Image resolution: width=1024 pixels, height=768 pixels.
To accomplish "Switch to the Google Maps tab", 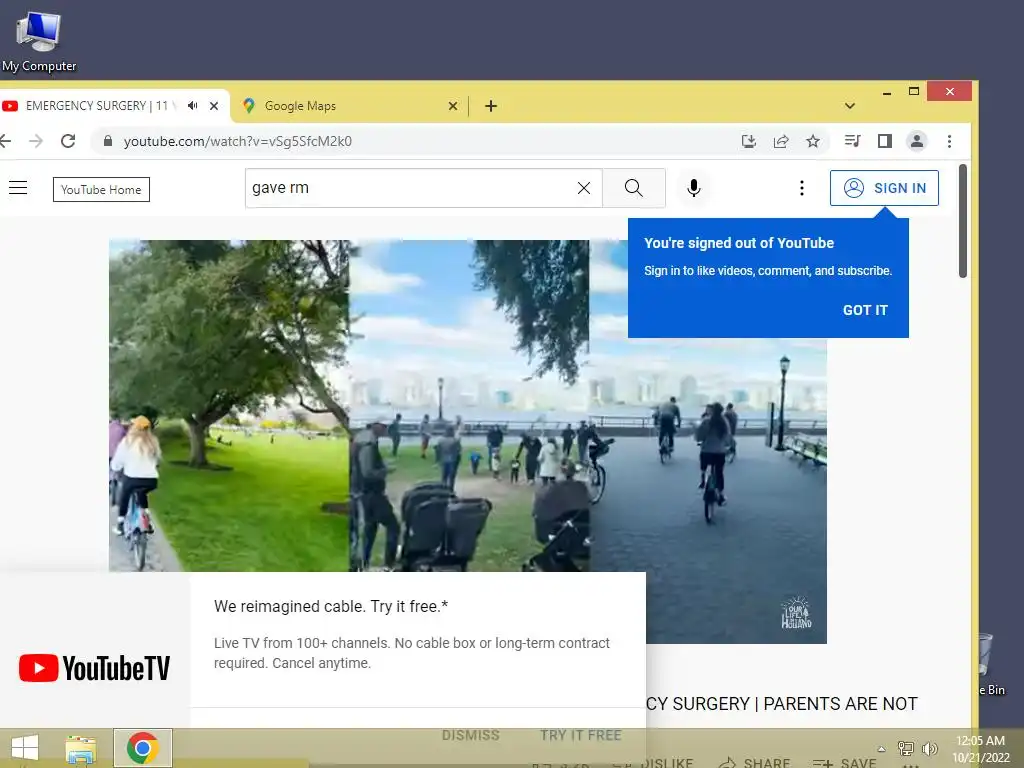I will [x=348, y=106].
